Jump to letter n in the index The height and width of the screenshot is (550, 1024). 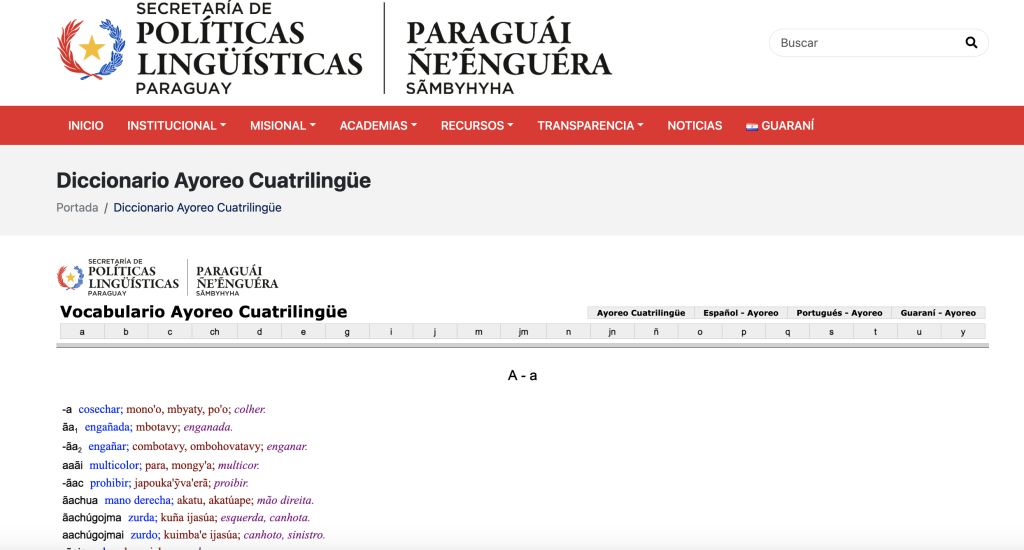[568, 332]
